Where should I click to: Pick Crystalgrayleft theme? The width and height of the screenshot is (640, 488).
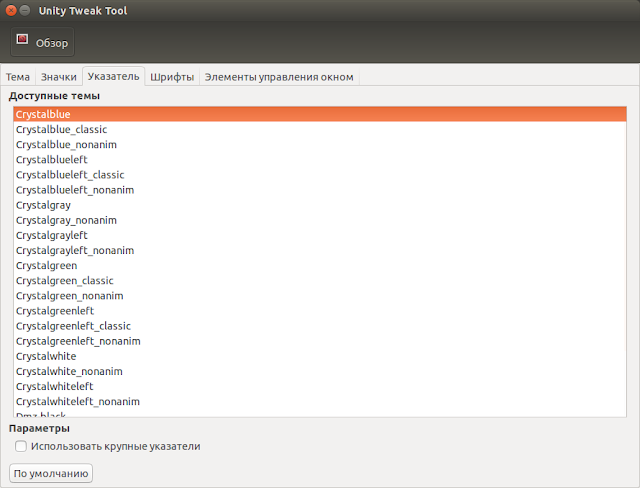coord(320,235)
